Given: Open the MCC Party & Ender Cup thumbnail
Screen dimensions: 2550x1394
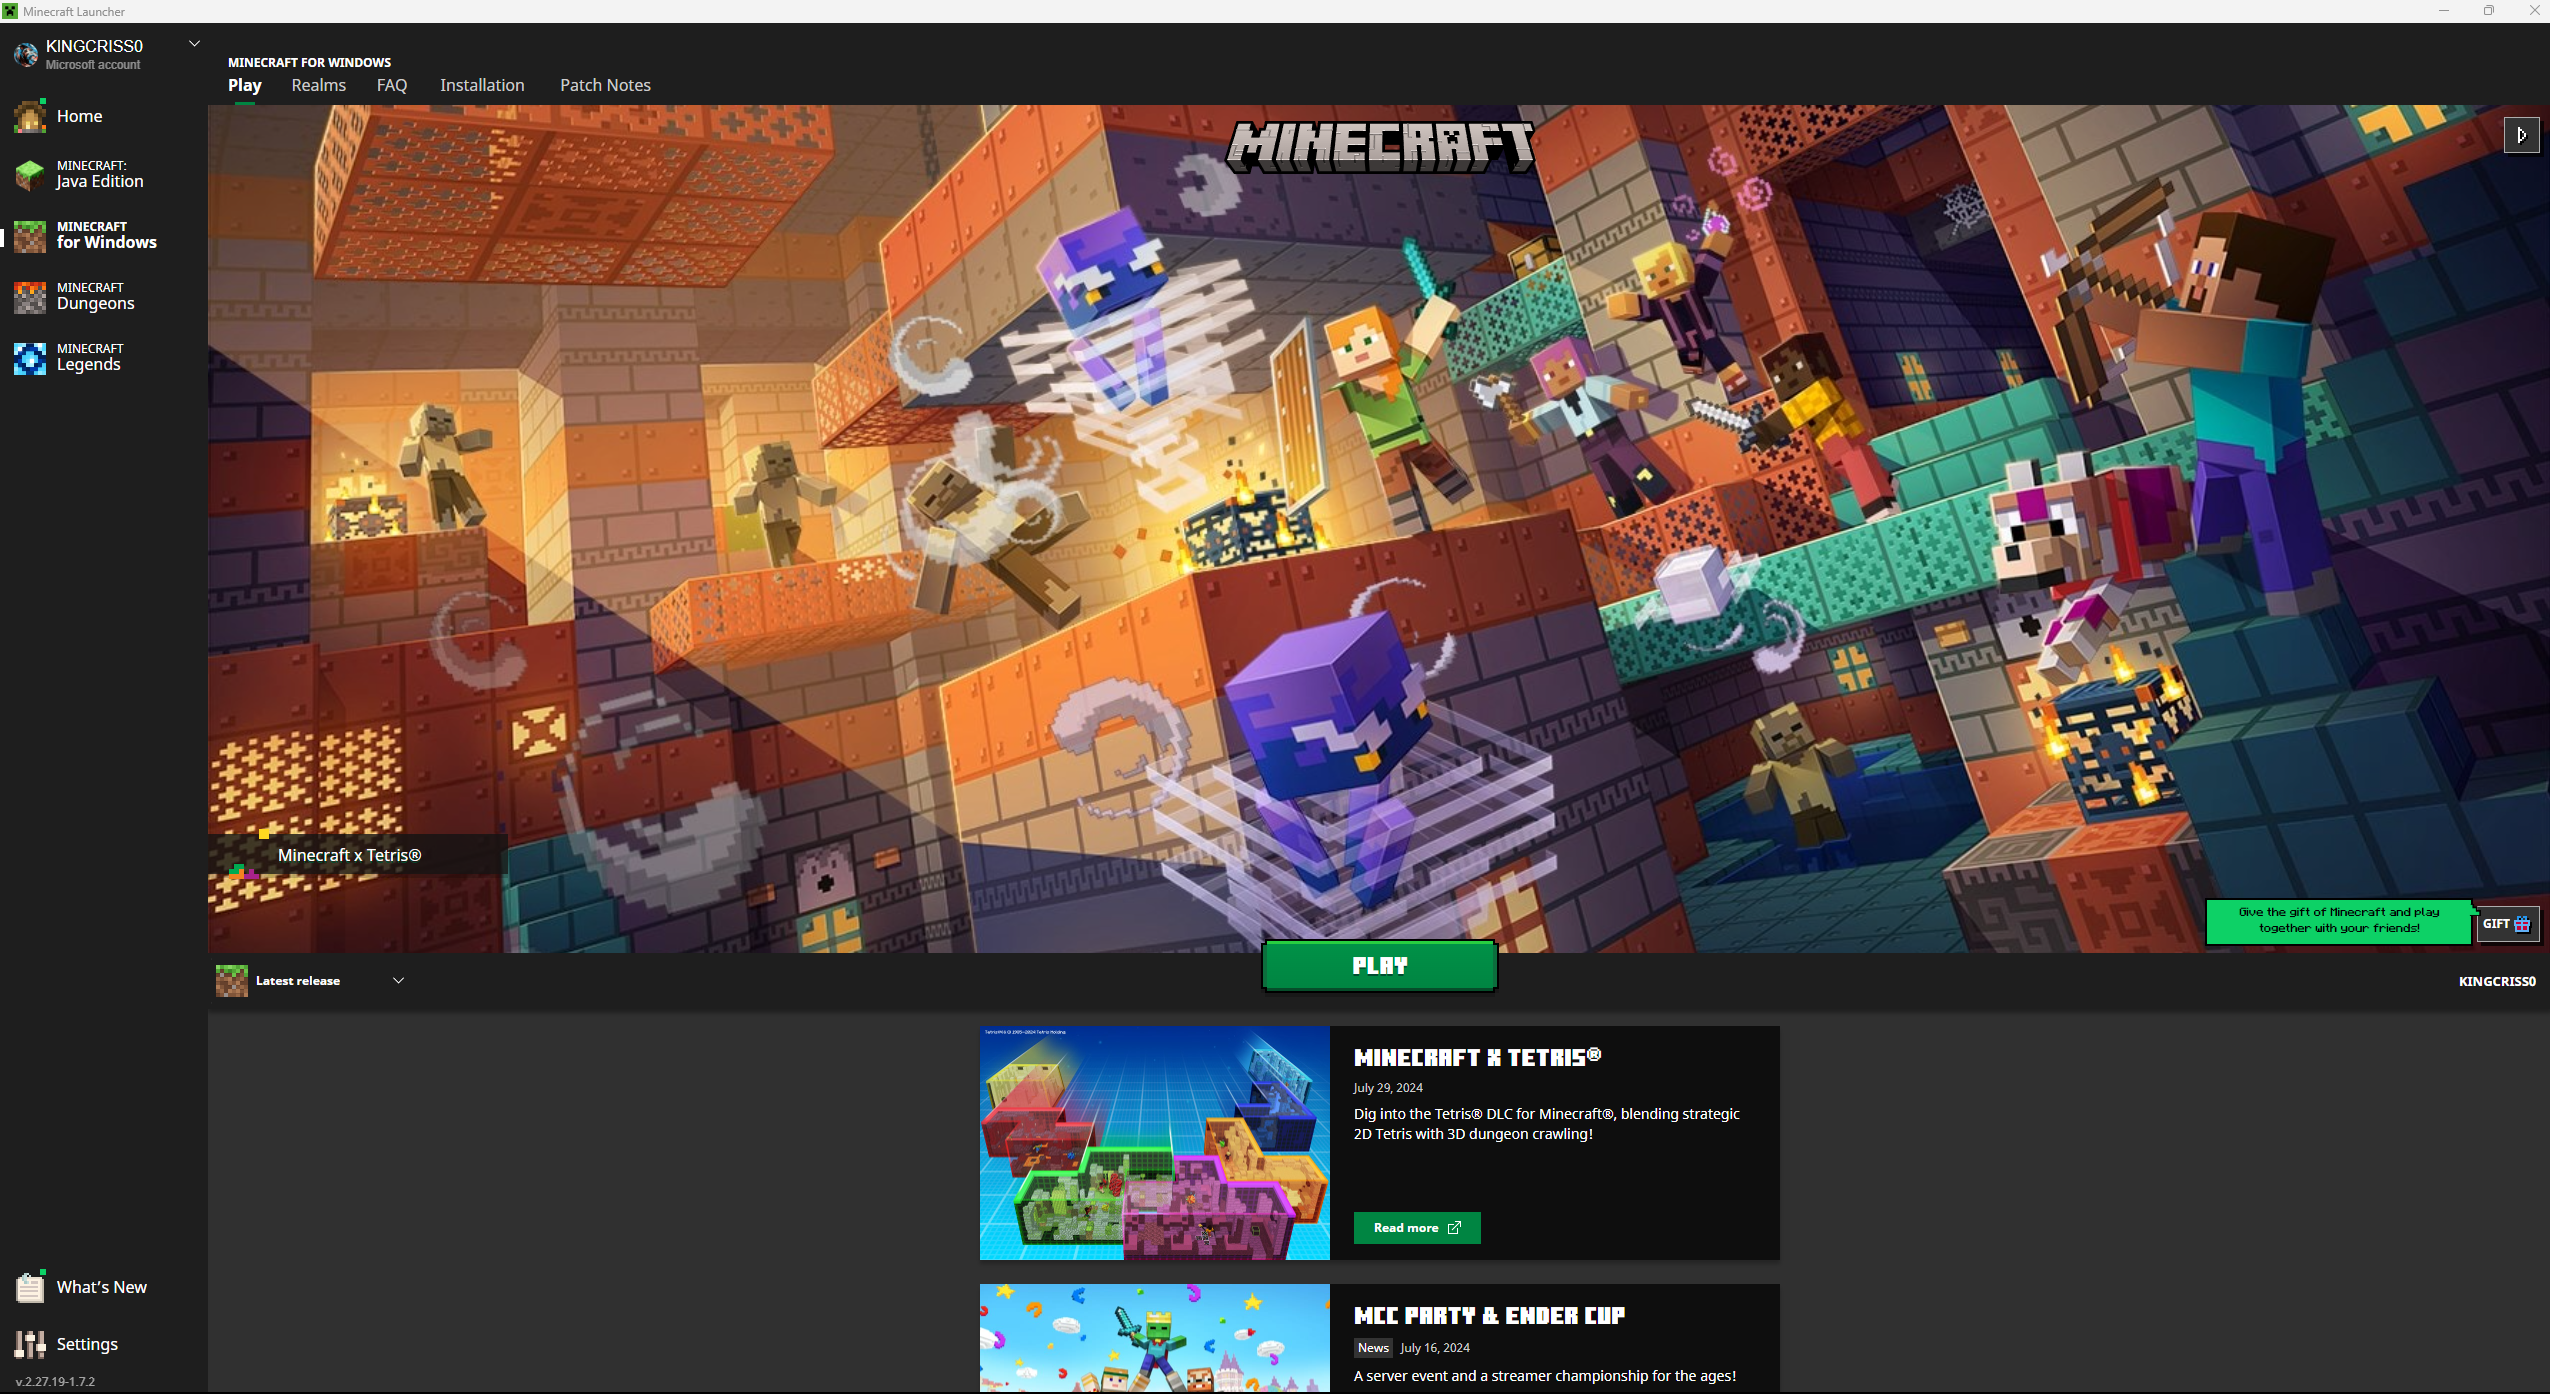Looking at the screenshot, I should click(1154, 1337).
